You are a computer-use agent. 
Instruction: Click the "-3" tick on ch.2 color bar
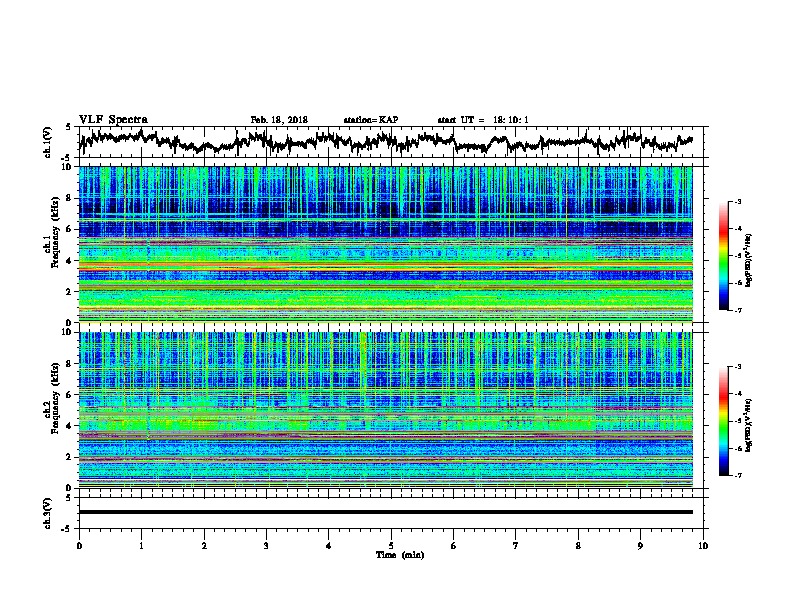tap(737, 367)
